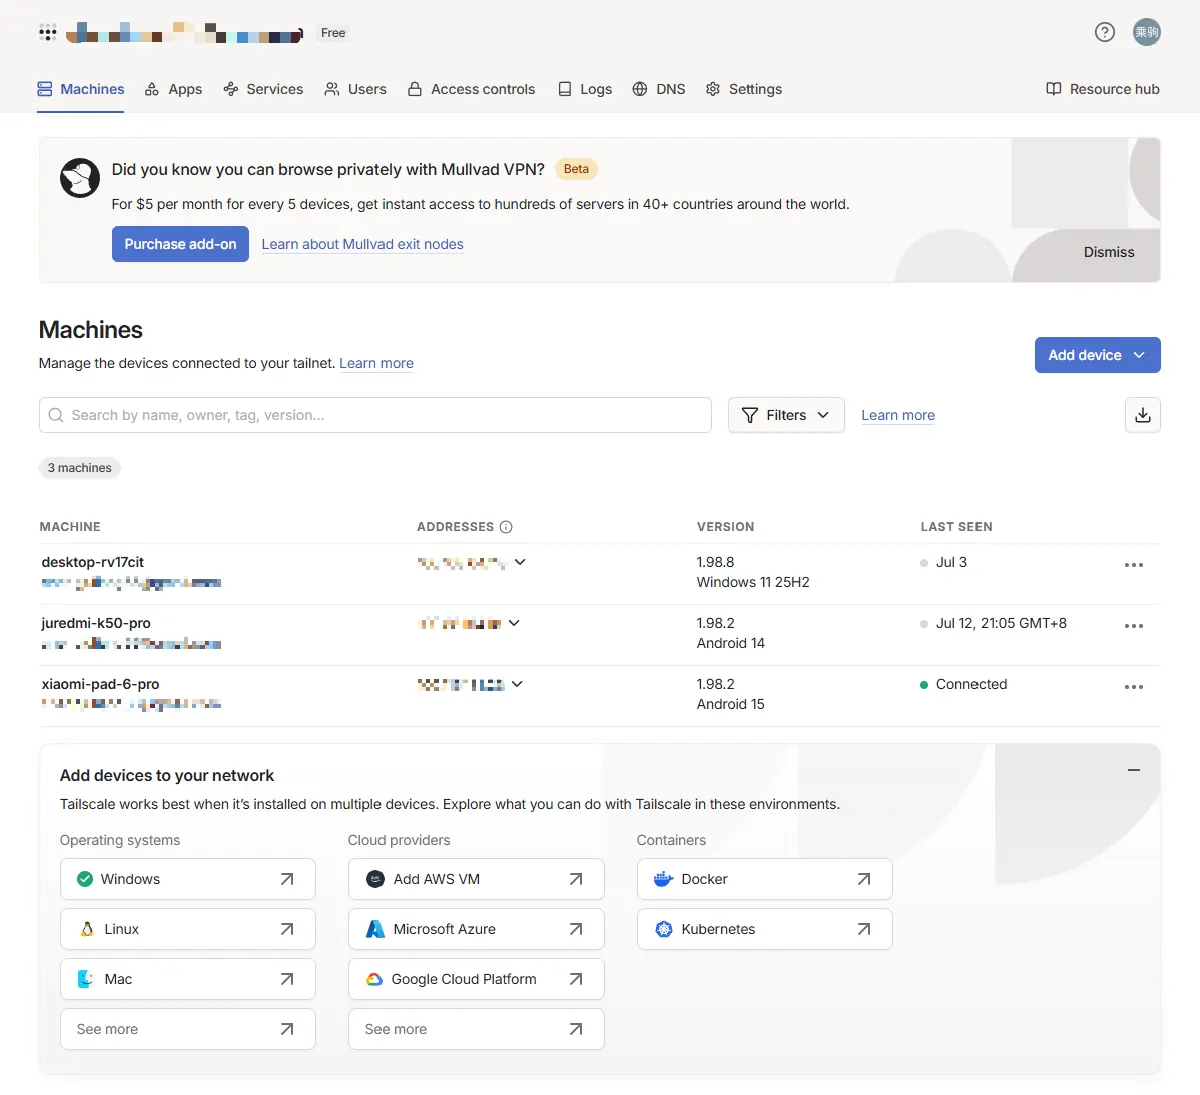
Task: Click the Windows checkmark icon
Action: 85,879
